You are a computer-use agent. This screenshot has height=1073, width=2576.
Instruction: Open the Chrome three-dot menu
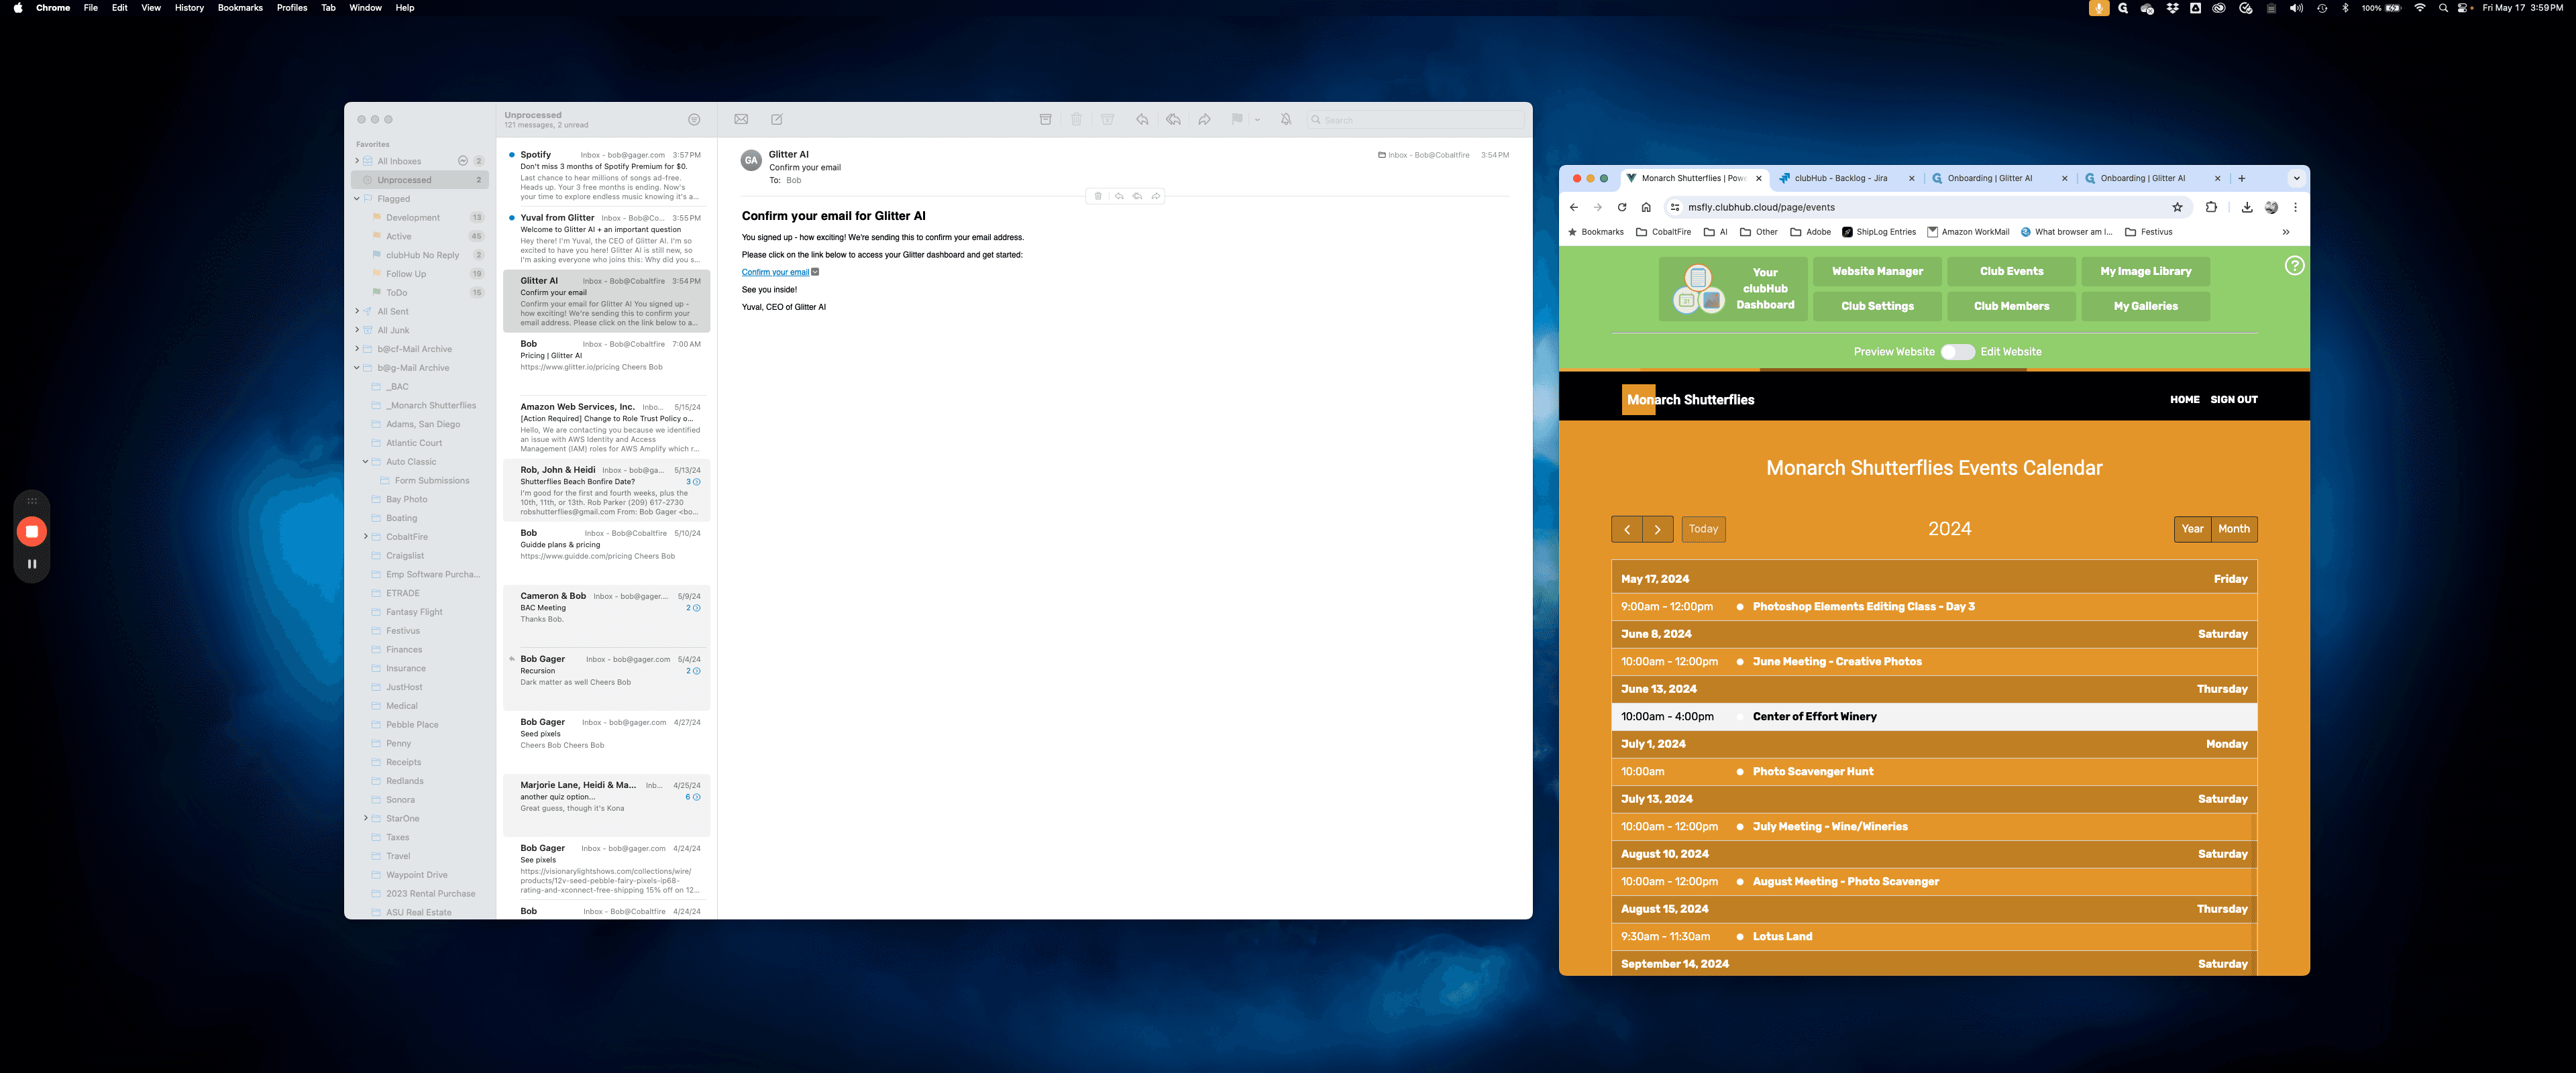click(x=2295, y=207)
